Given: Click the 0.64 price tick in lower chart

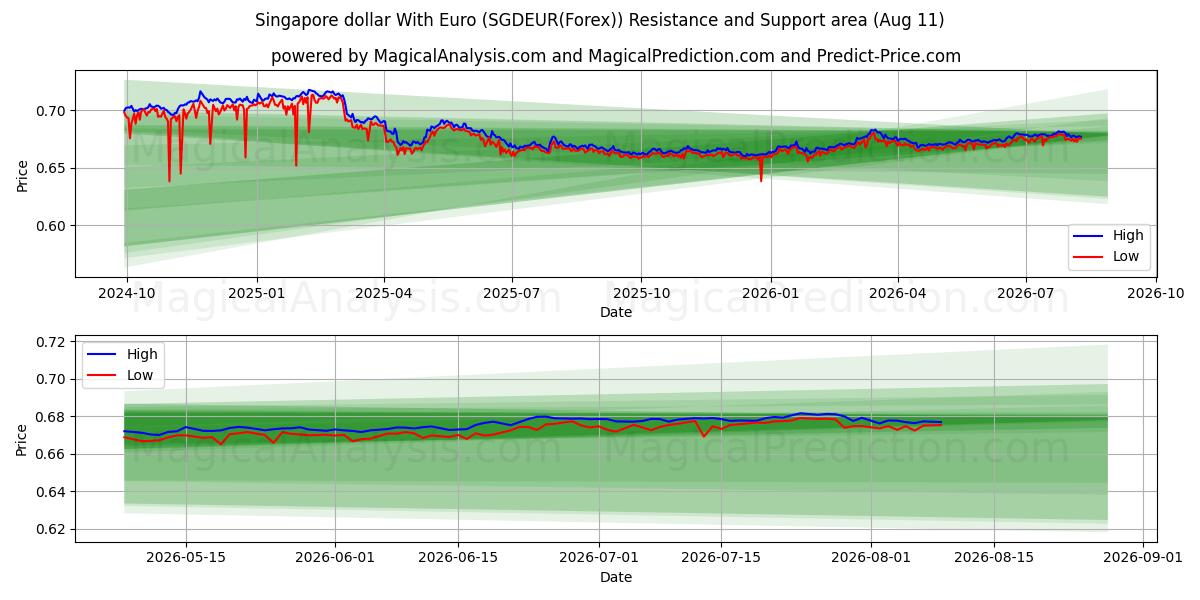Looking at the screenshot, I should click(52, 492).
